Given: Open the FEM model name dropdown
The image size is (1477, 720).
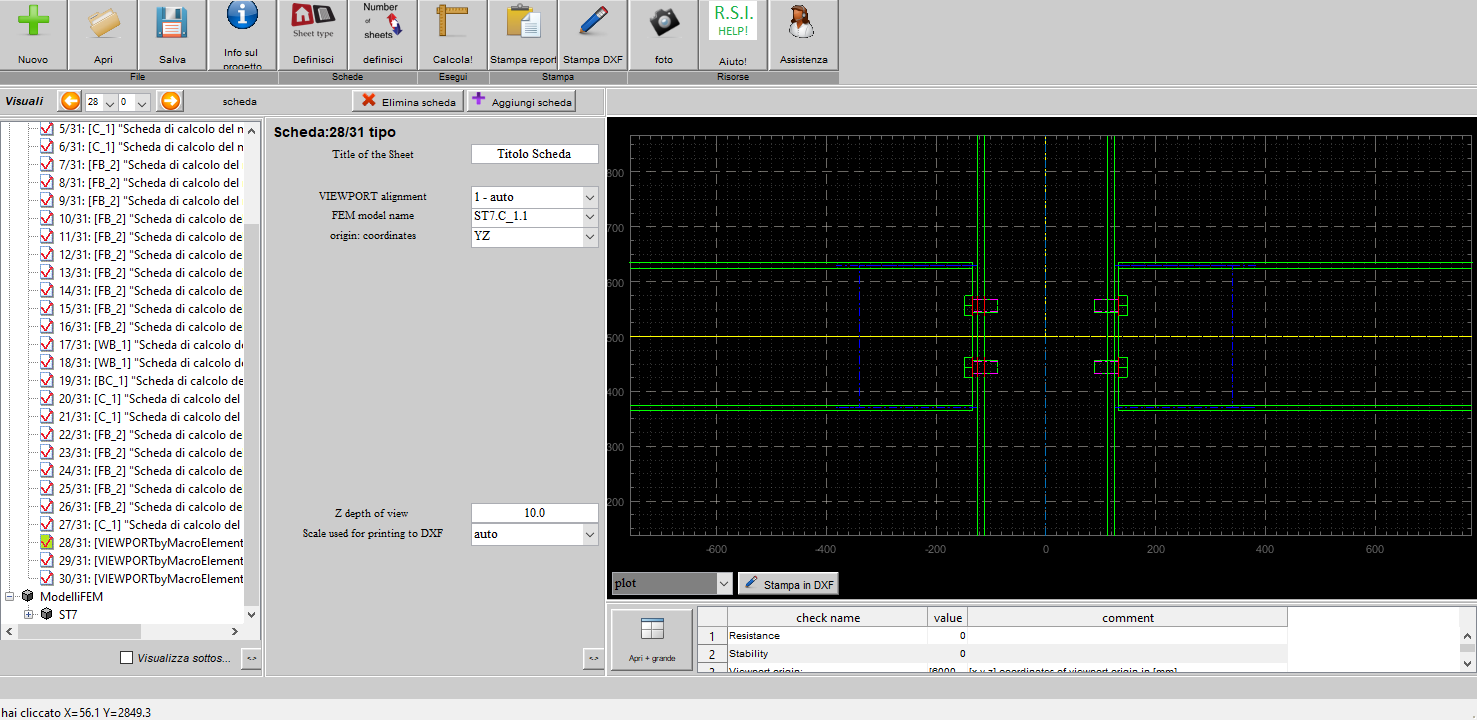Looking at the screenshot, I should tap(590, 216).
